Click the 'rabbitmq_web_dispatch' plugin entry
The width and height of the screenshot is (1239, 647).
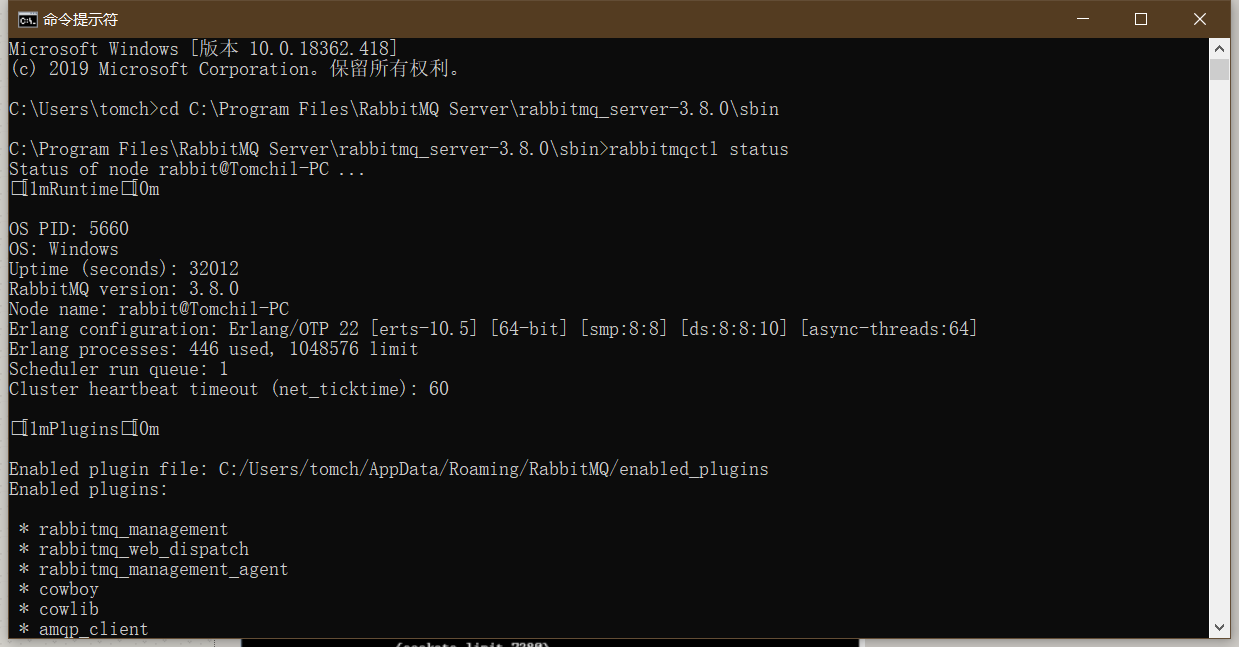[144, 549]
